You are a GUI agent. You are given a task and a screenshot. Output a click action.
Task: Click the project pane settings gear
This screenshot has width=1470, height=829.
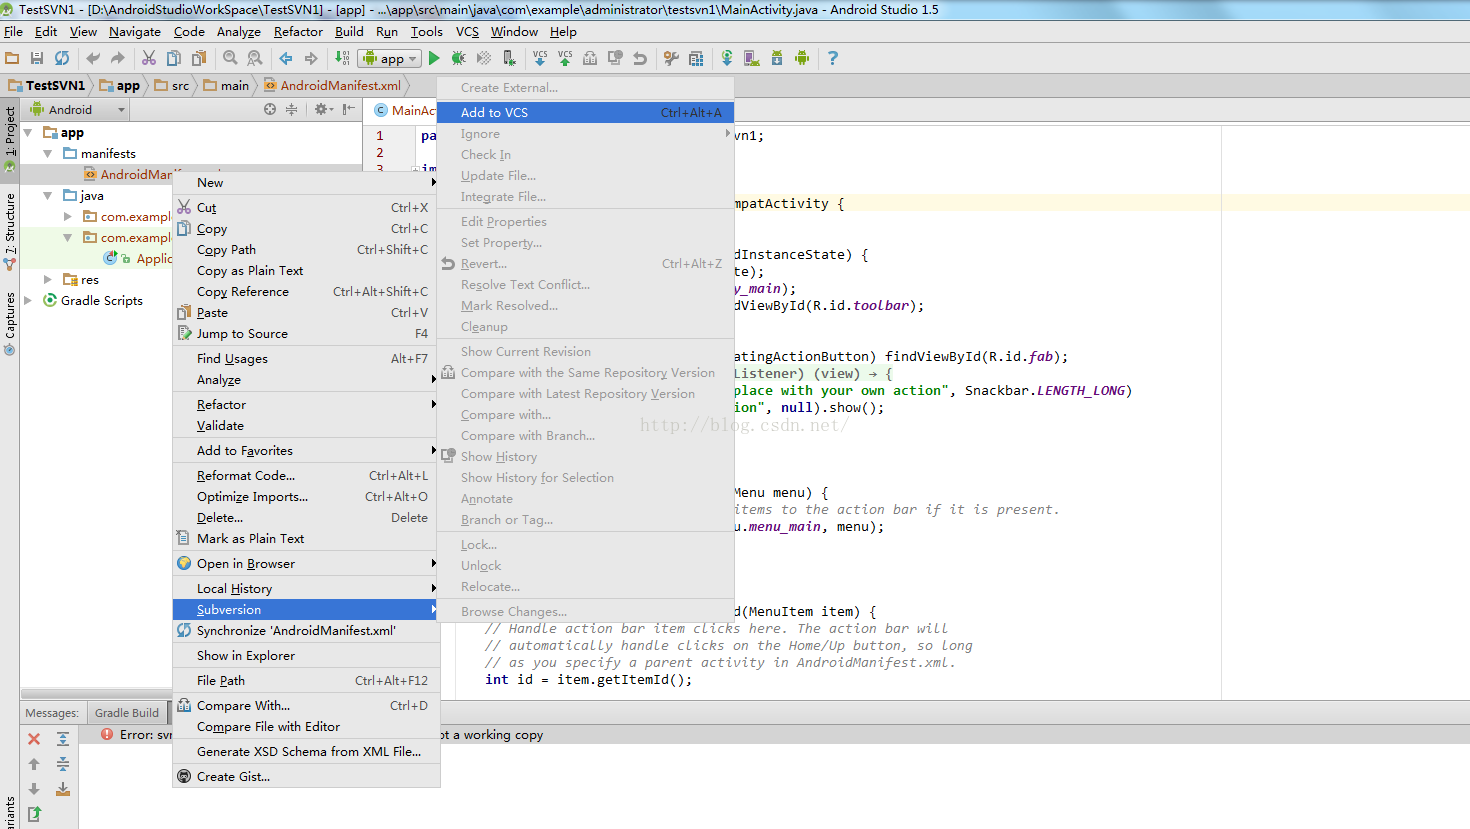[x=322, y=109]
